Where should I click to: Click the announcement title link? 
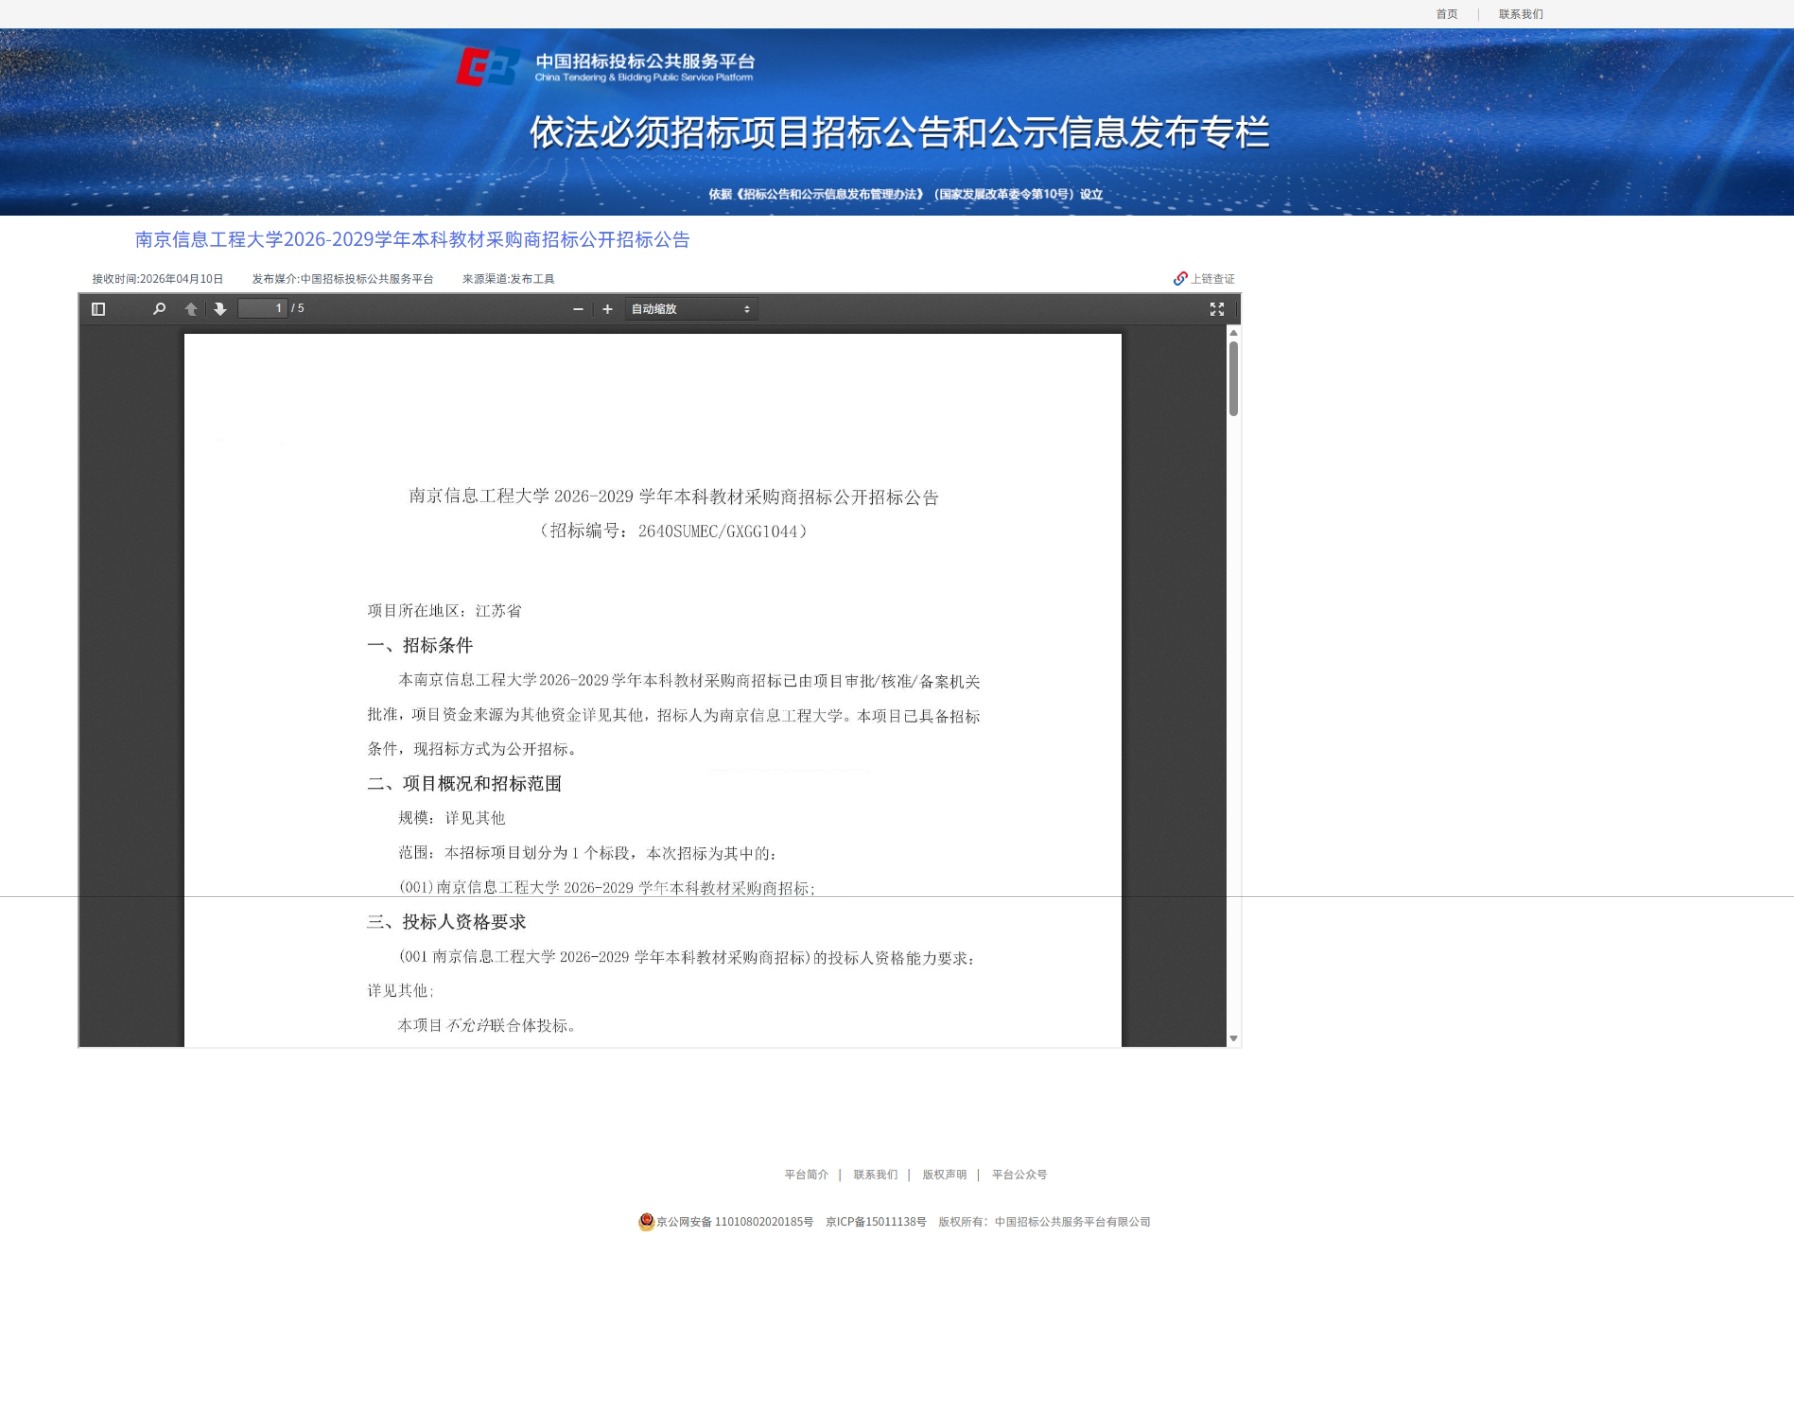(x=412, y=240)
